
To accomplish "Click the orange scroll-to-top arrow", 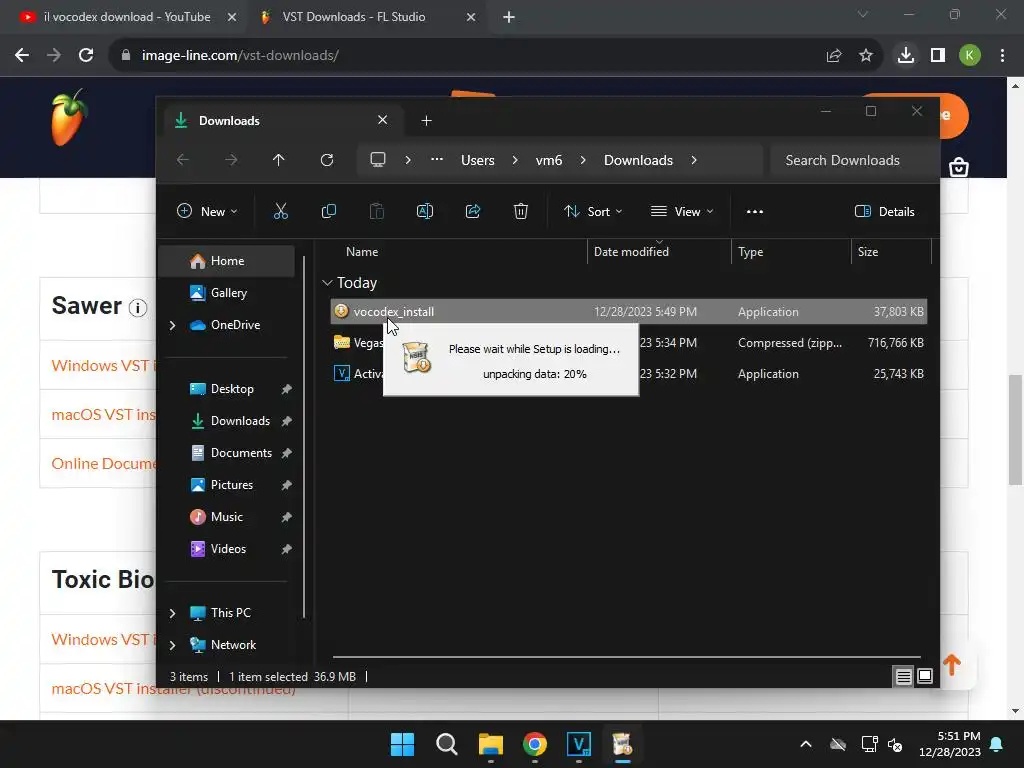I will point(952,665).
